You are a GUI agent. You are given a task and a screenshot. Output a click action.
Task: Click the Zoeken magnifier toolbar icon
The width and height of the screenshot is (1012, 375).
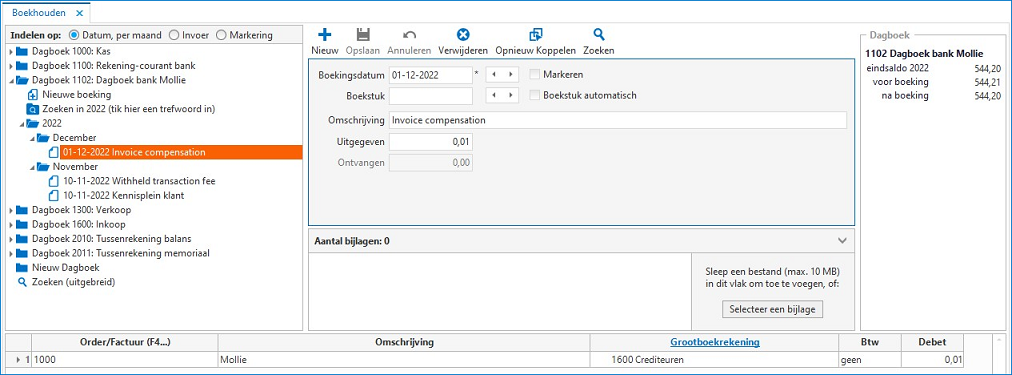599,35
